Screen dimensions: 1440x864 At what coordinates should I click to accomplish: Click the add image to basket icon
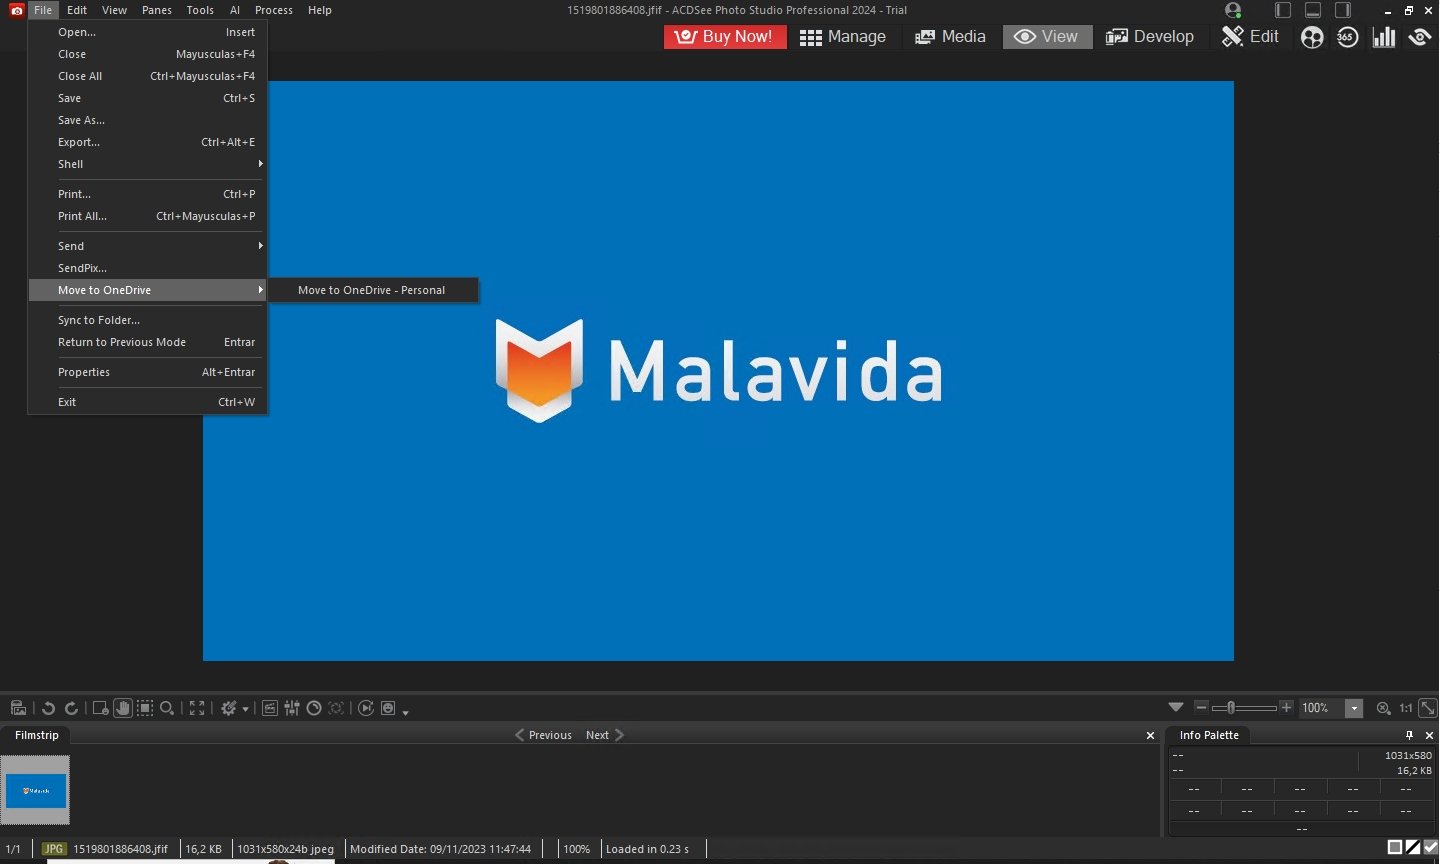point(18,708)
